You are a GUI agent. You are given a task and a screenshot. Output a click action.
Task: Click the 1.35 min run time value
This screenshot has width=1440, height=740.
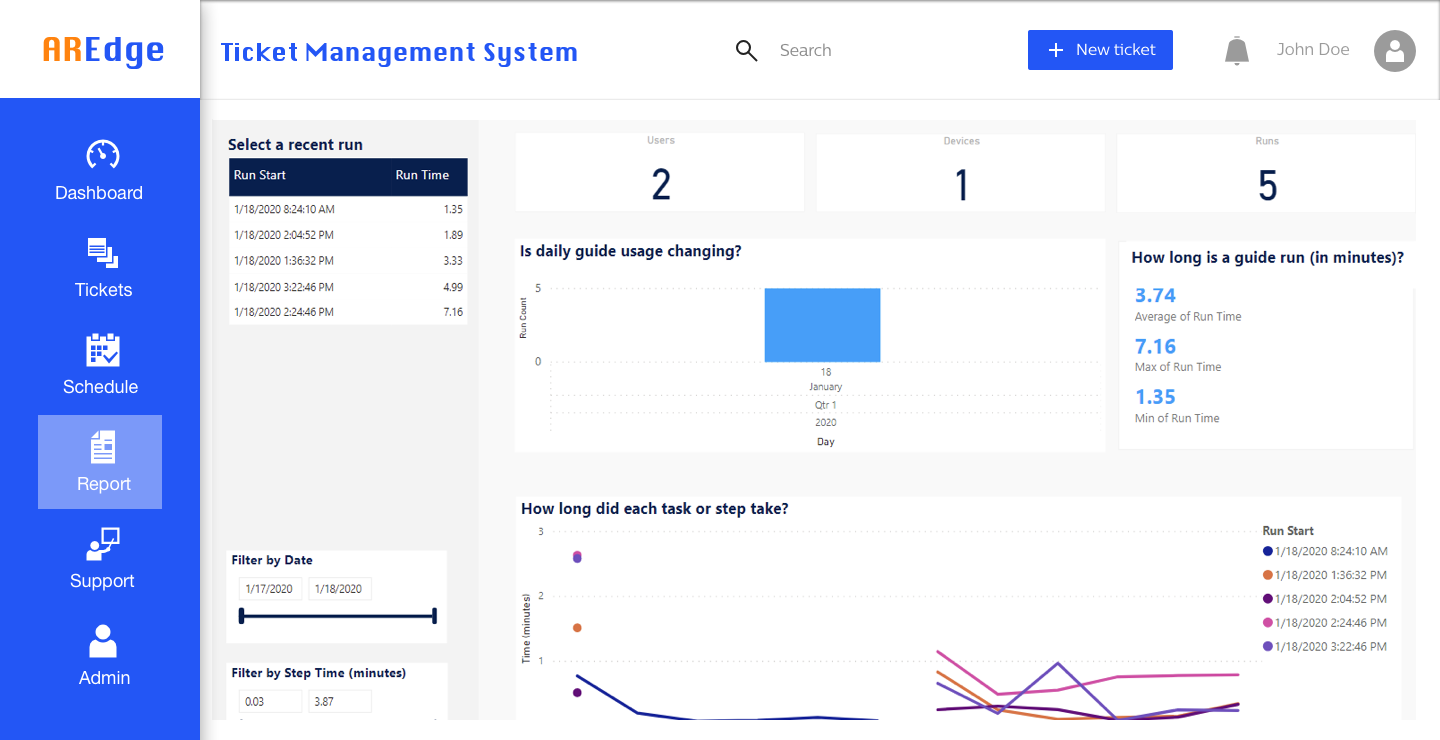pos(1155,397)
